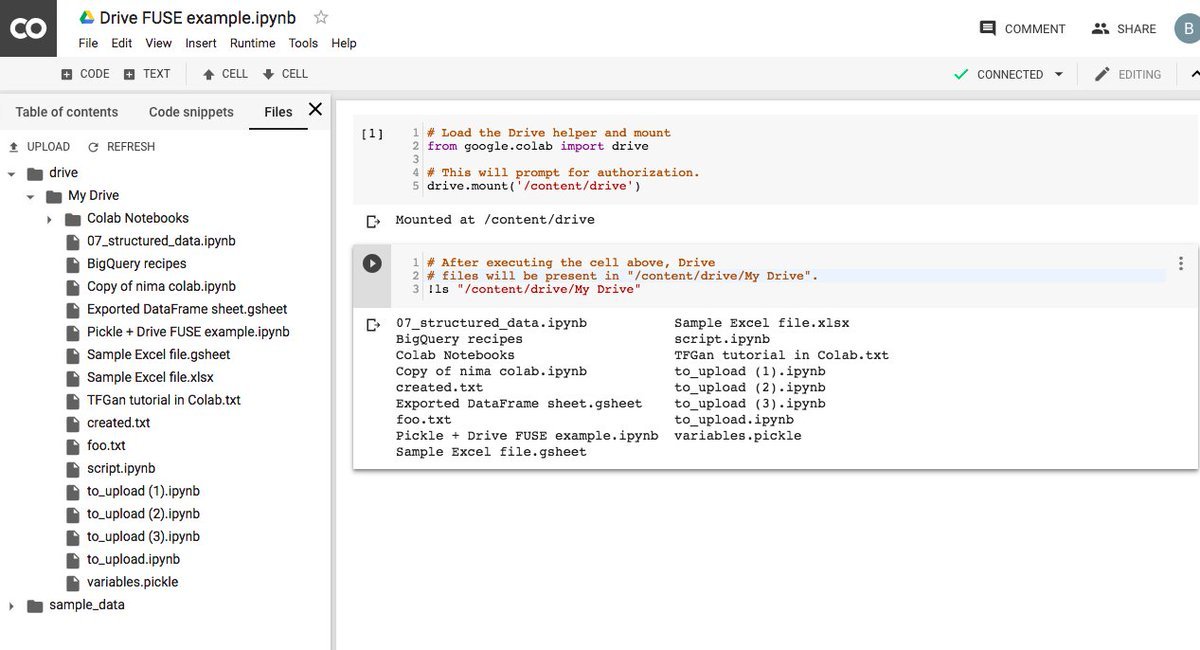Open the CONNECTED runtime dropdown
The image size is (1200, 650).
coord(1008,74)
